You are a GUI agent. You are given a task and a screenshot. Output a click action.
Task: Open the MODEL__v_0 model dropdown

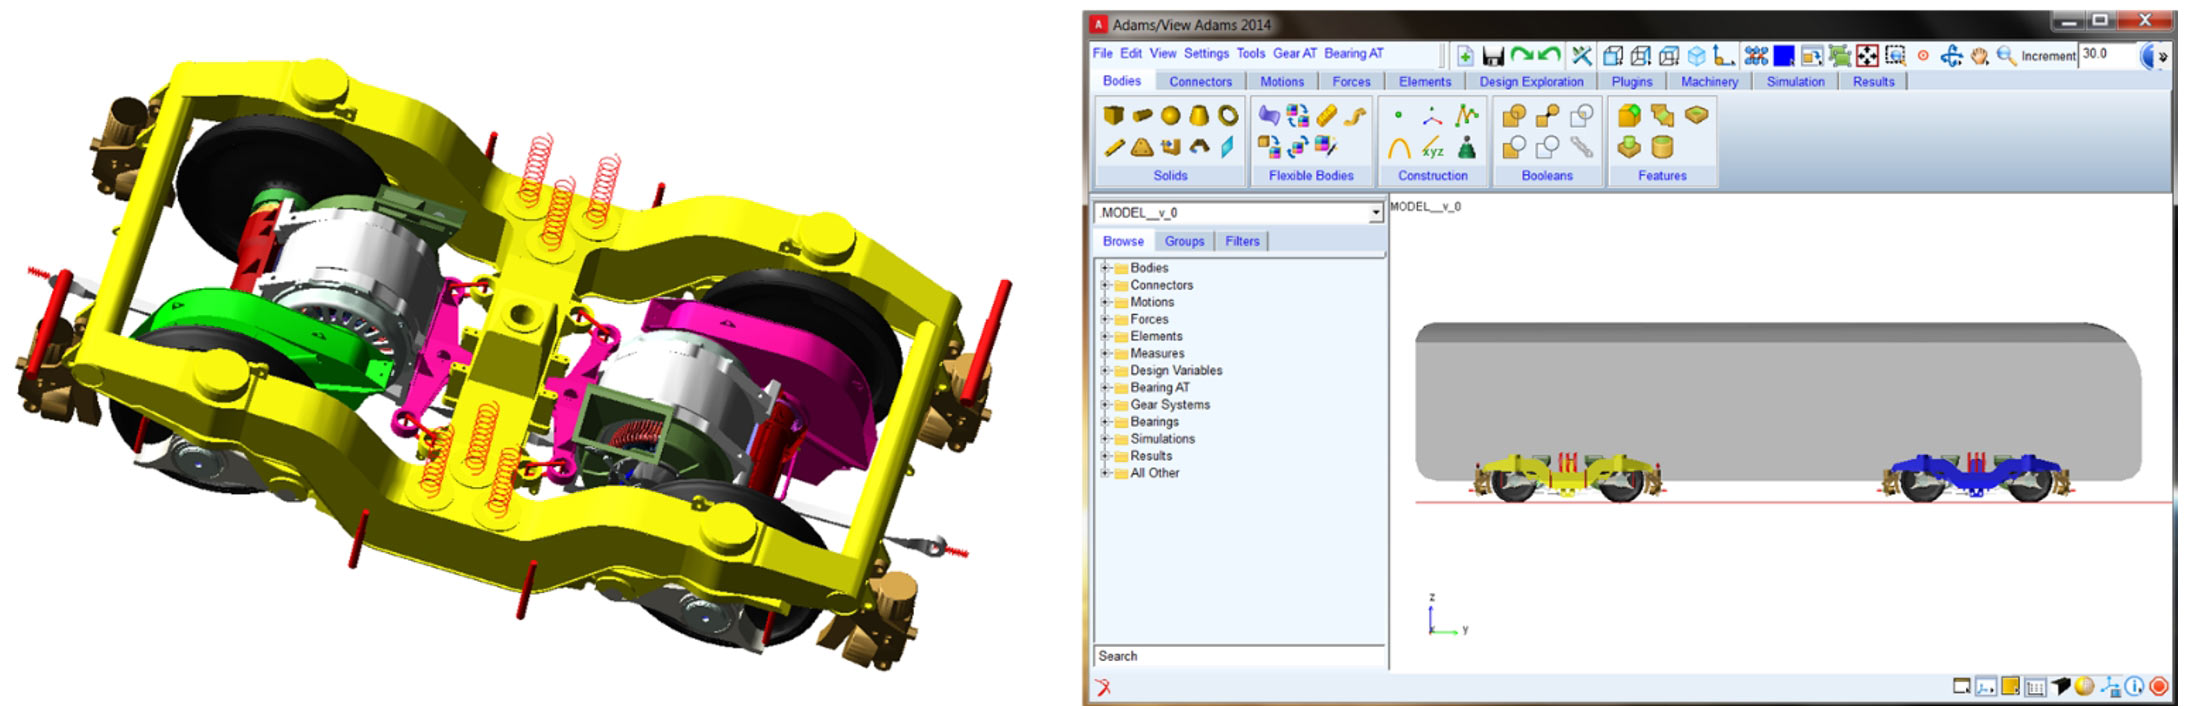[1376, 213]
